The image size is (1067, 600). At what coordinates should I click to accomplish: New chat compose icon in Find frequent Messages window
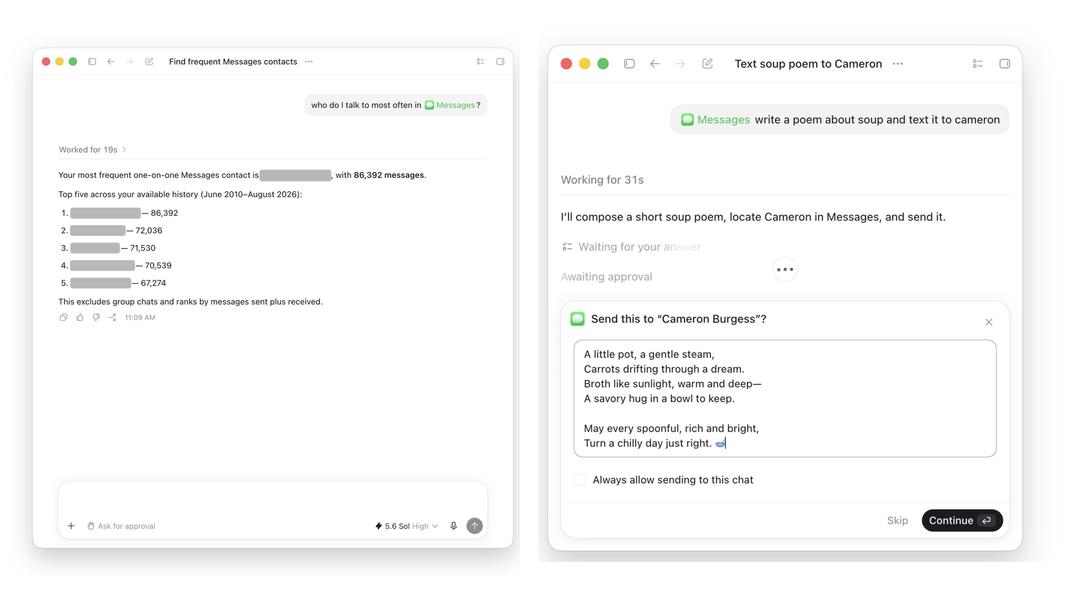[x=149, y=61]
